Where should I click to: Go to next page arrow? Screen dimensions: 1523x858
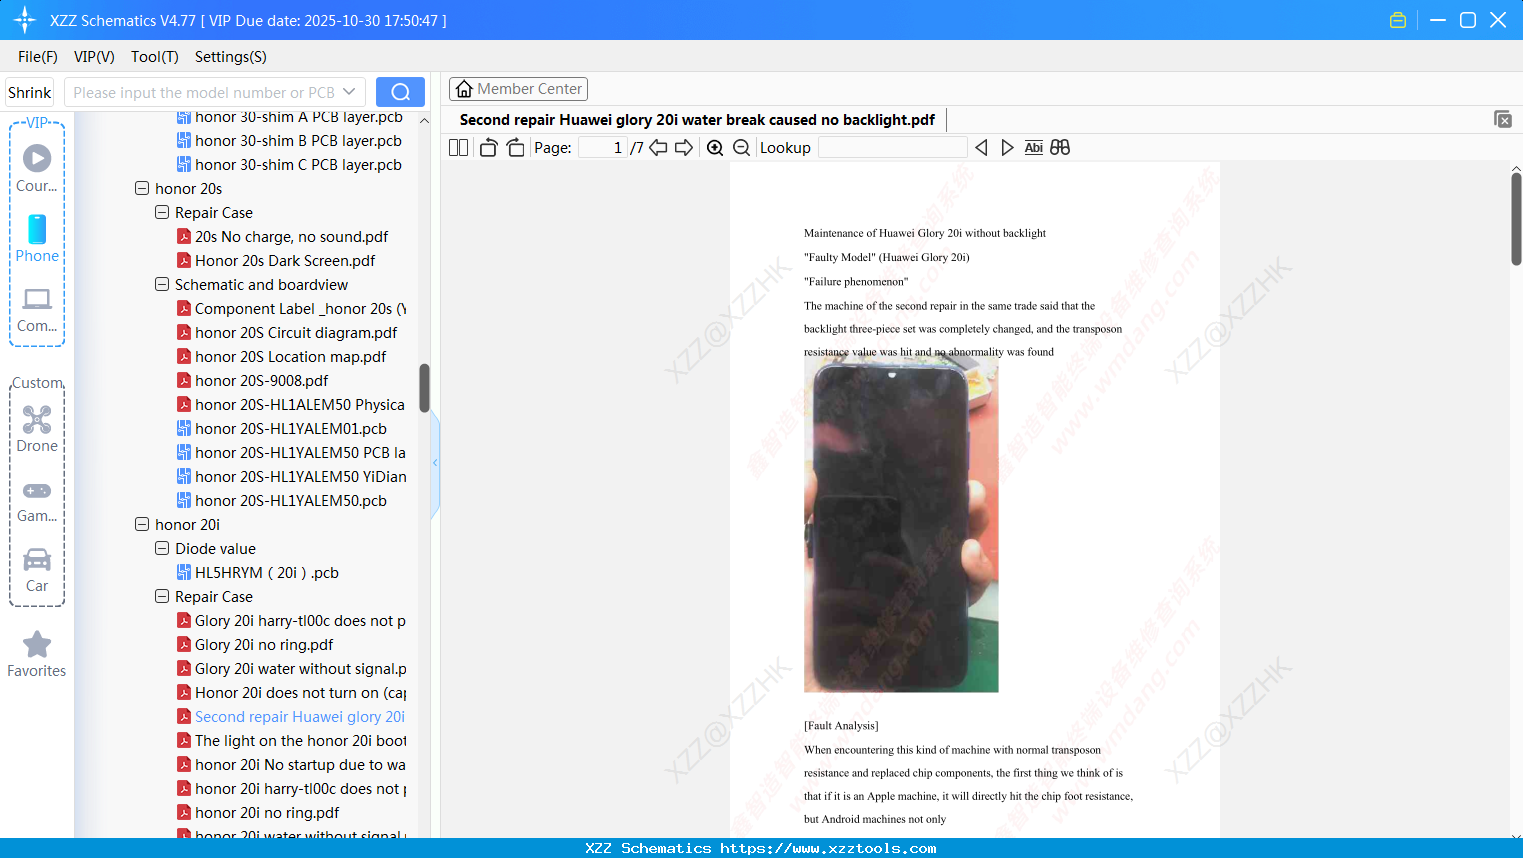tap(684, 148)
